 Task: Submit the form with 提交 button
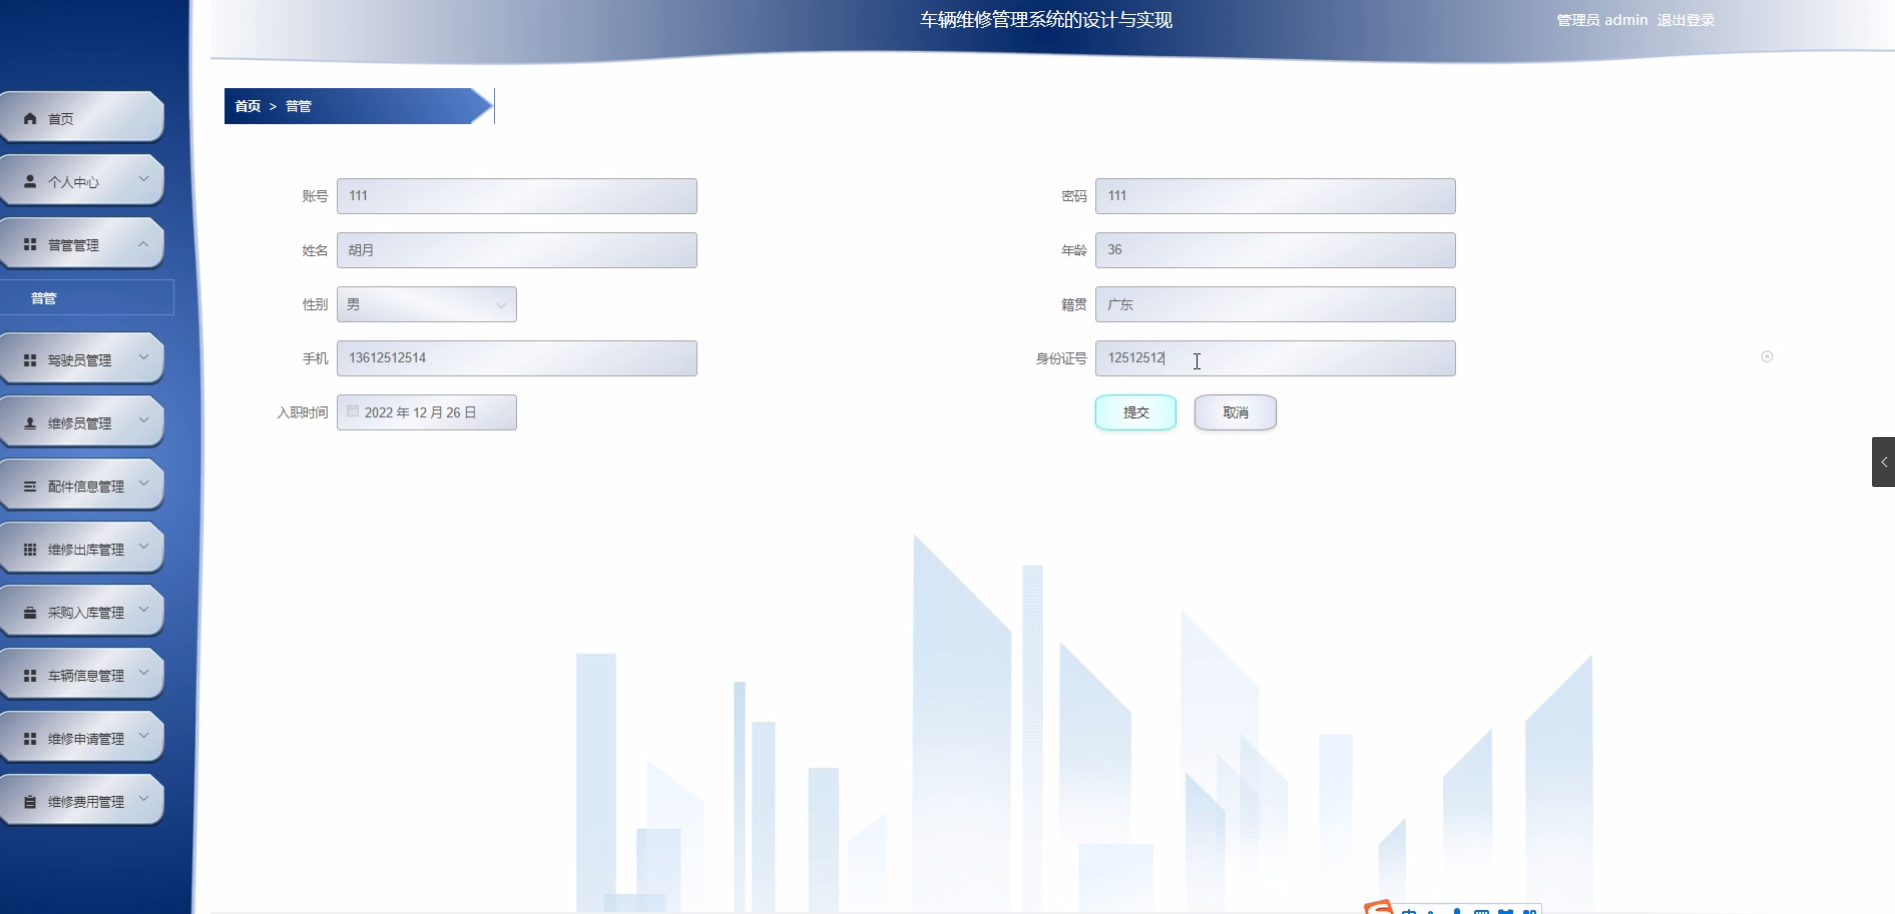point(1136,412)
